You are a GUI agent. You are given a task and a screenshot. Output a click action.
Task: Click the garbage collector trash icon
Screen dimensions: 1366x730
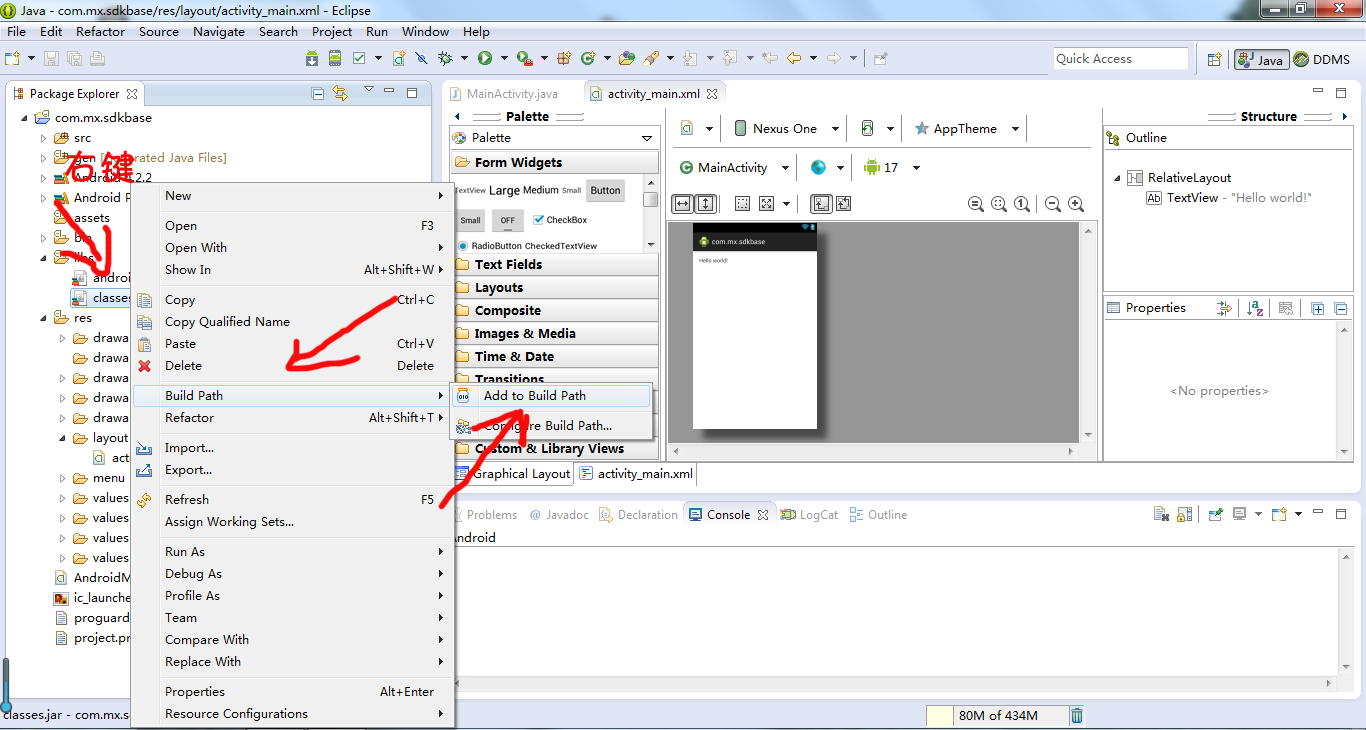tap(1076, 715)
